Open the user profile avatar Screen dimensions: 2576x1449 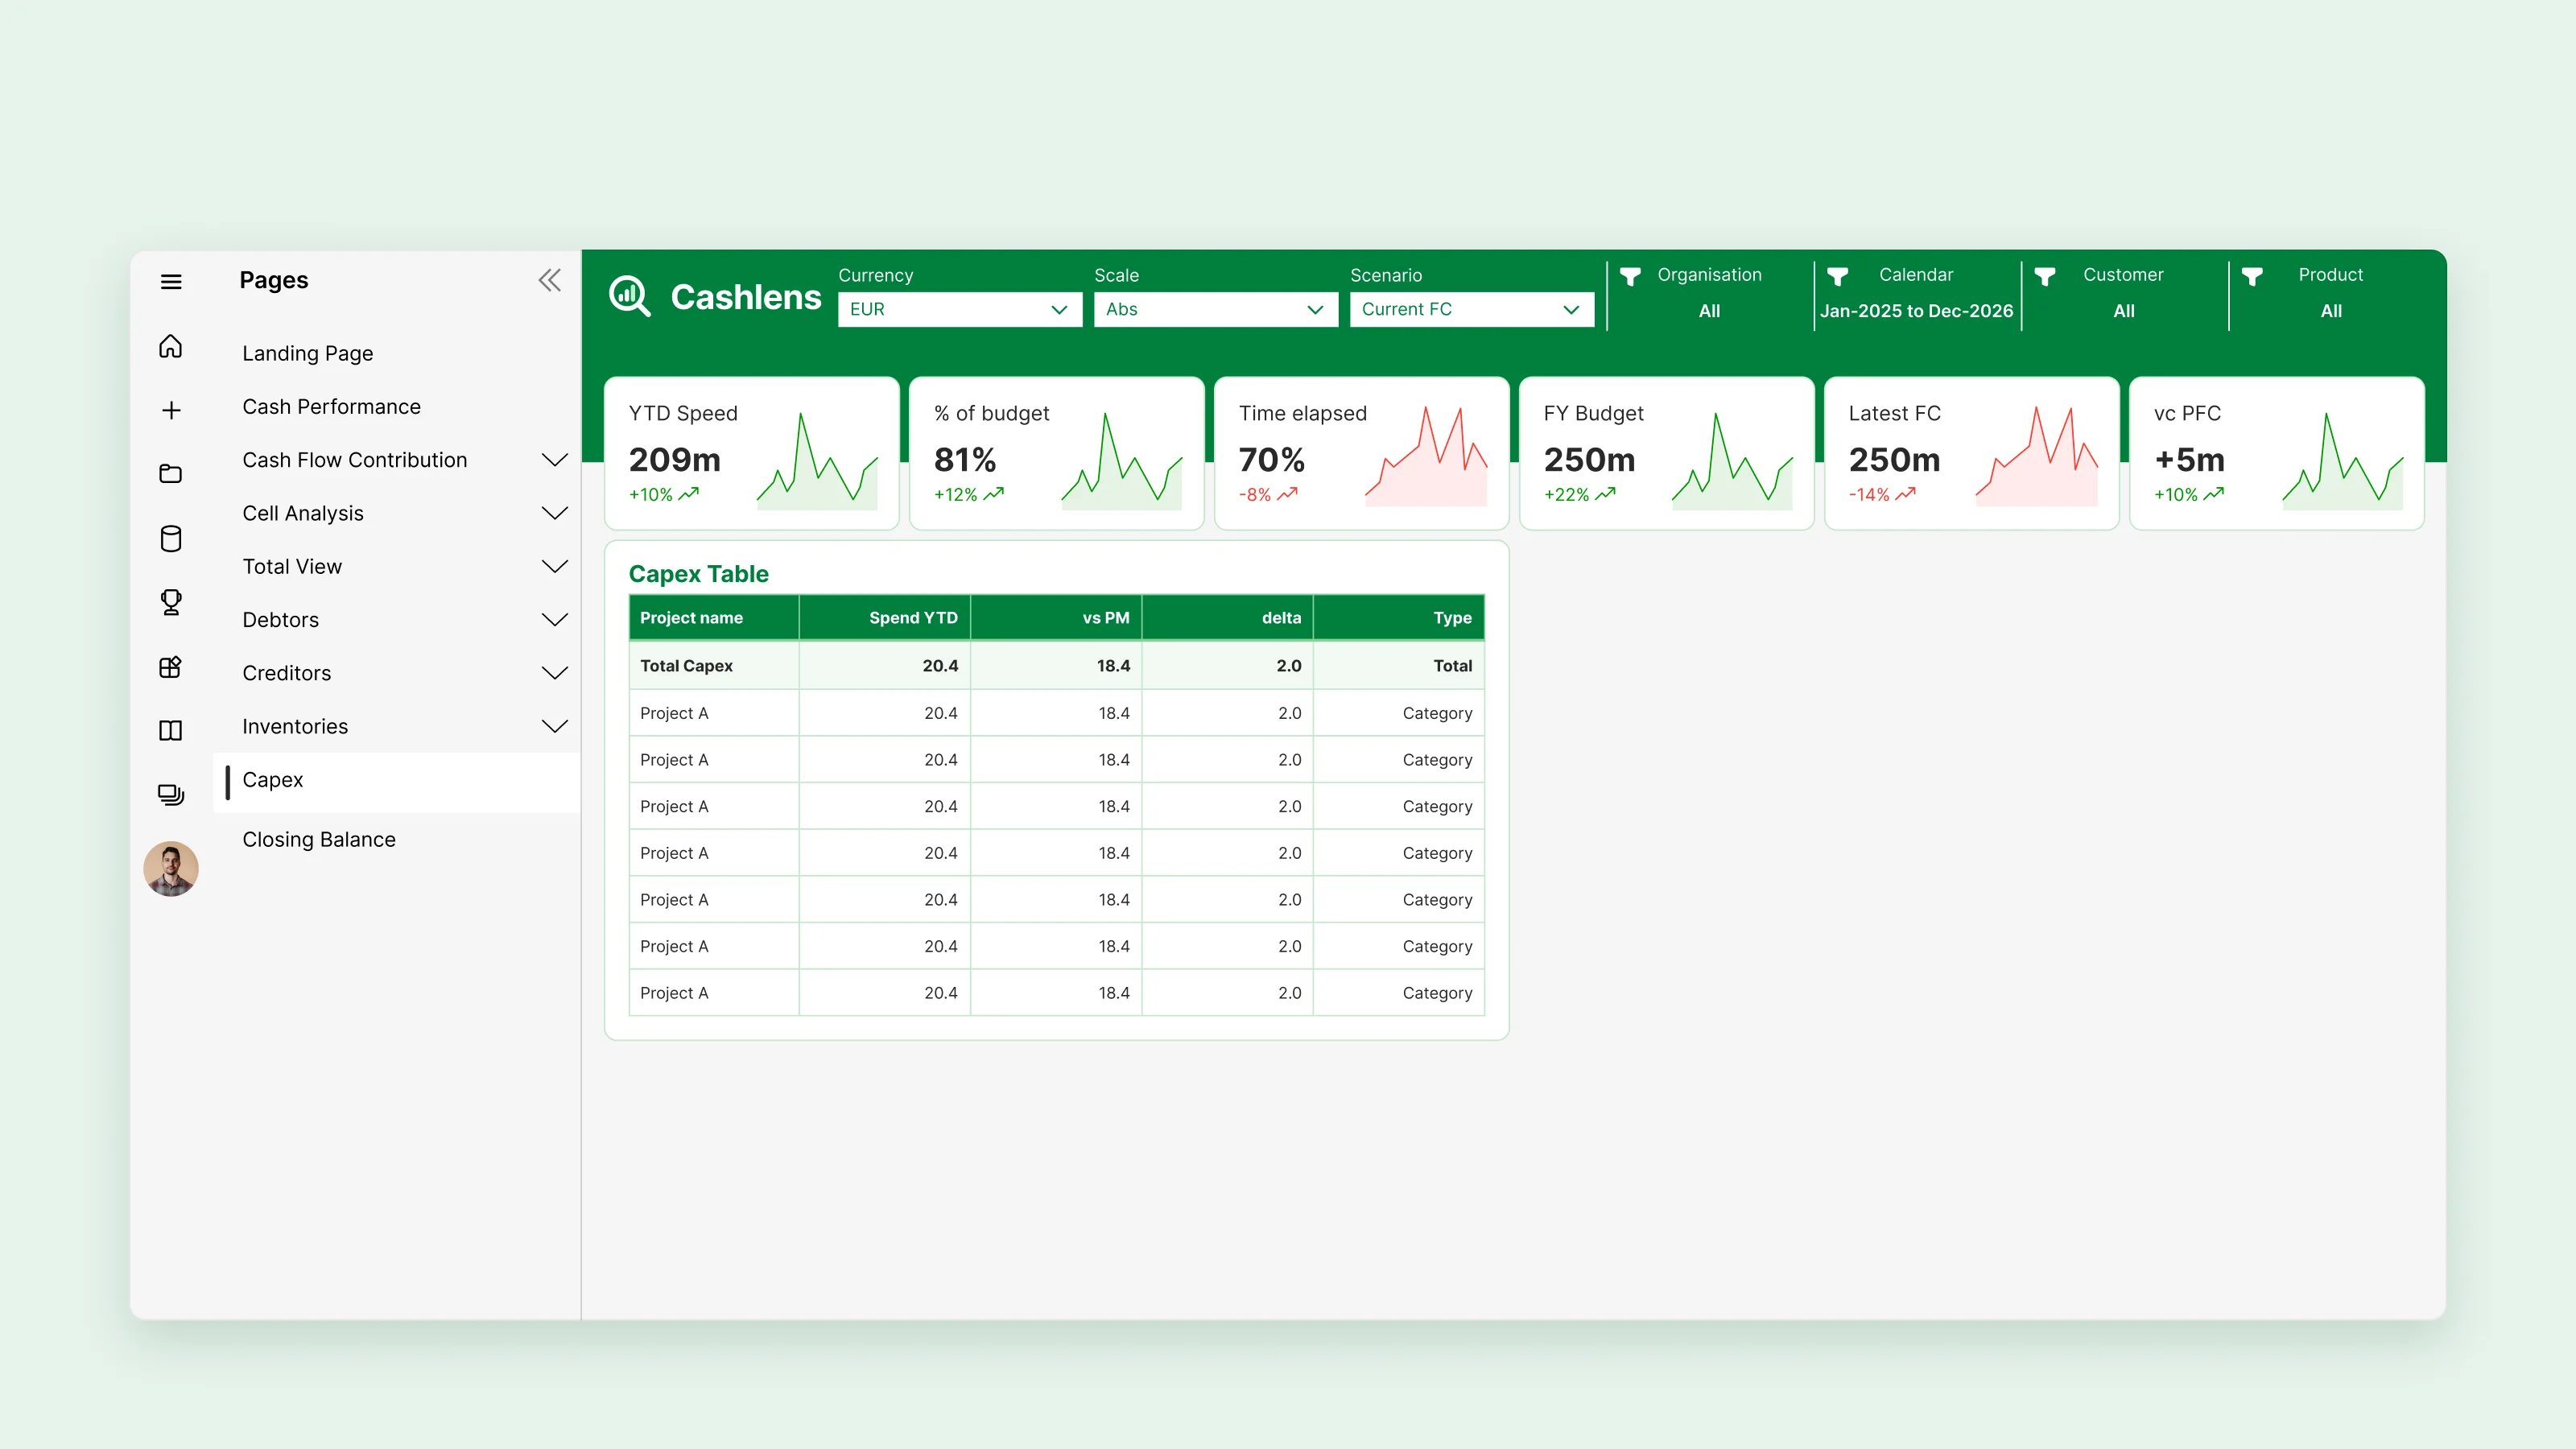[171, 868]
